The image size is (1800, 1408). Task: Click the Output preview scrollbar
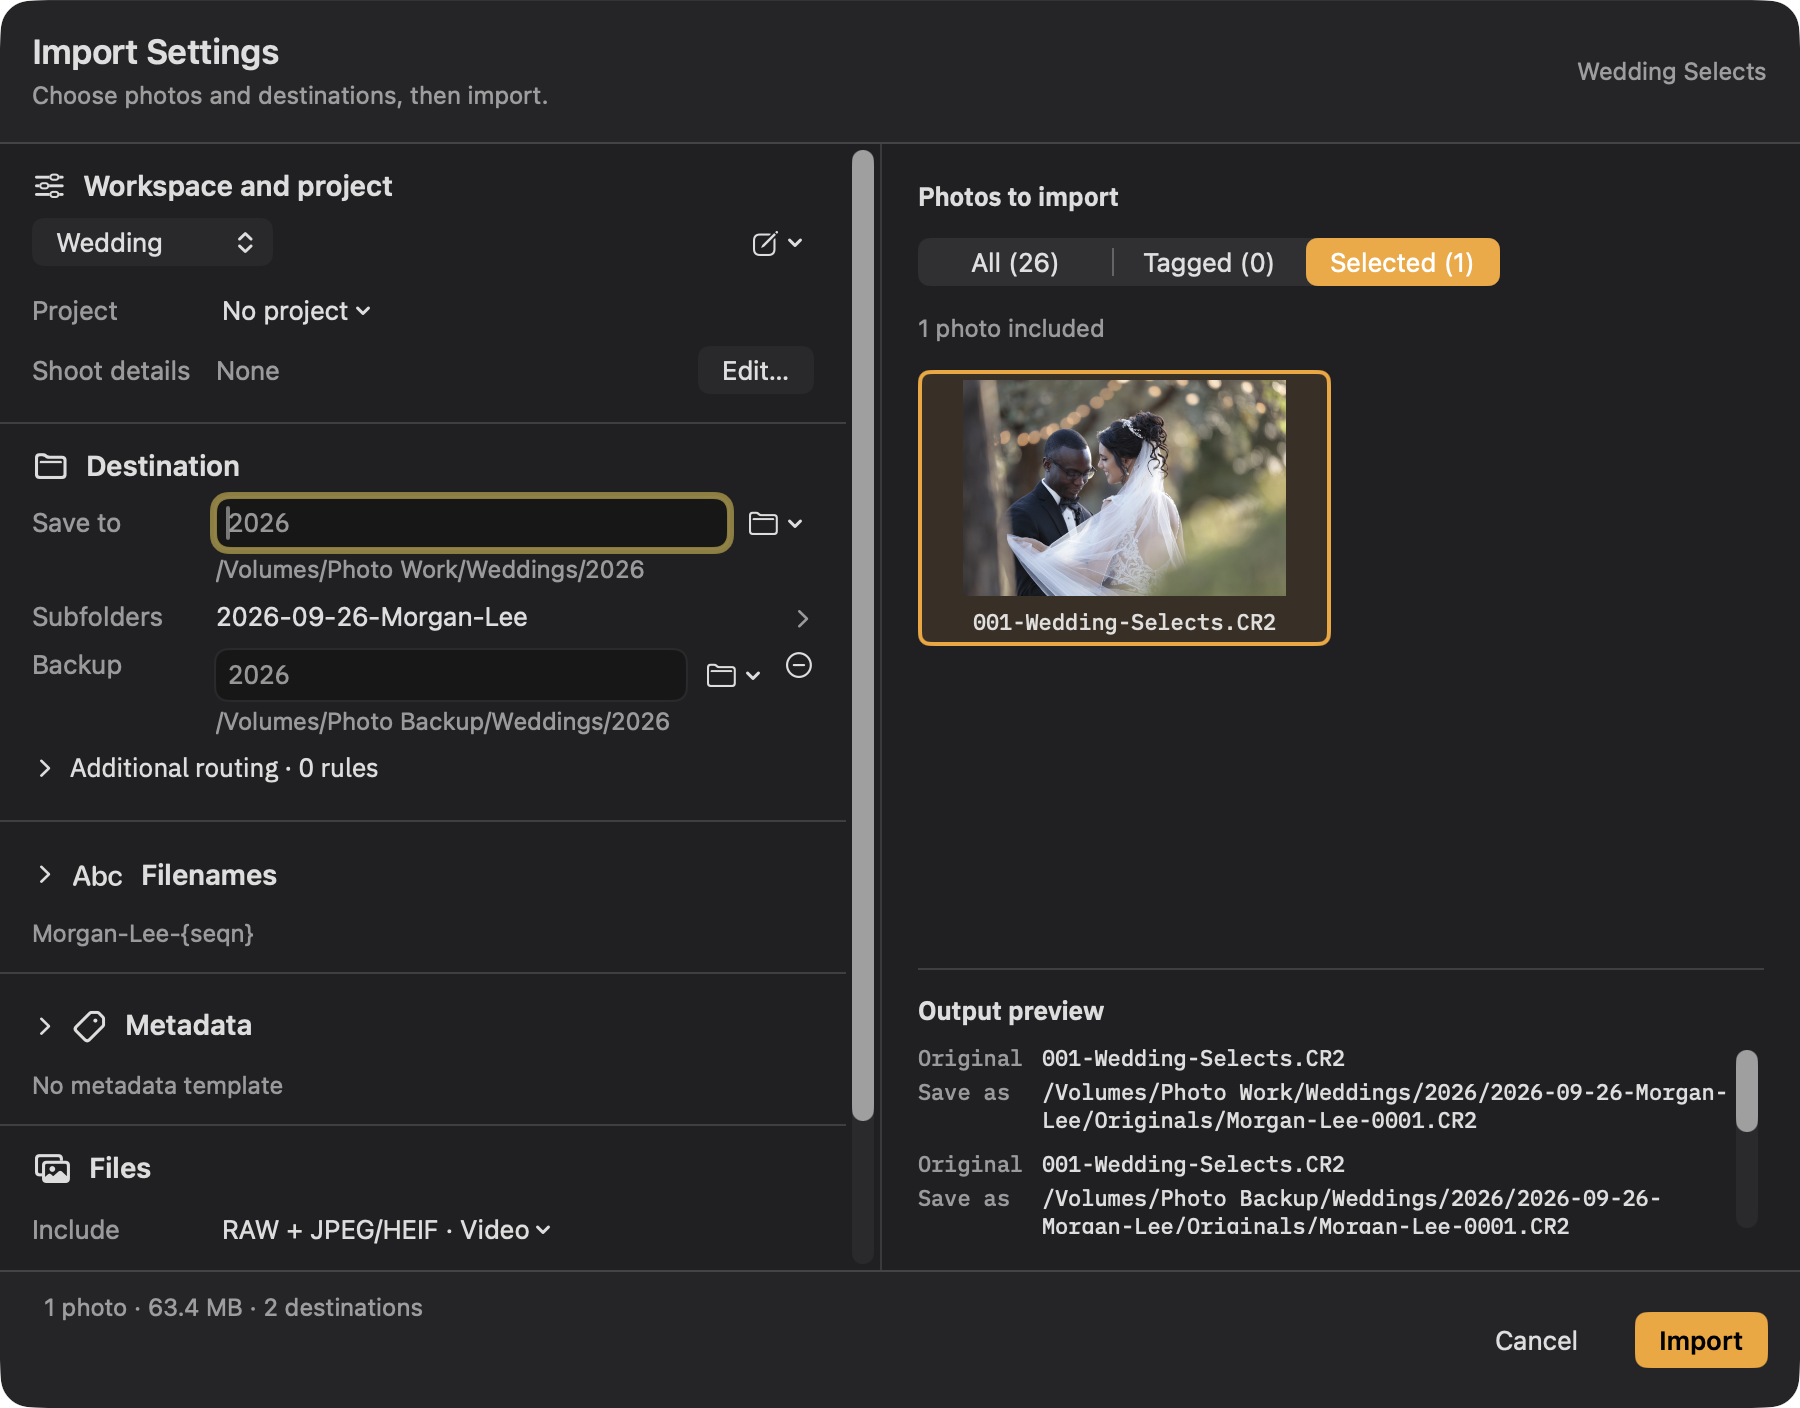point(1747,1091)
